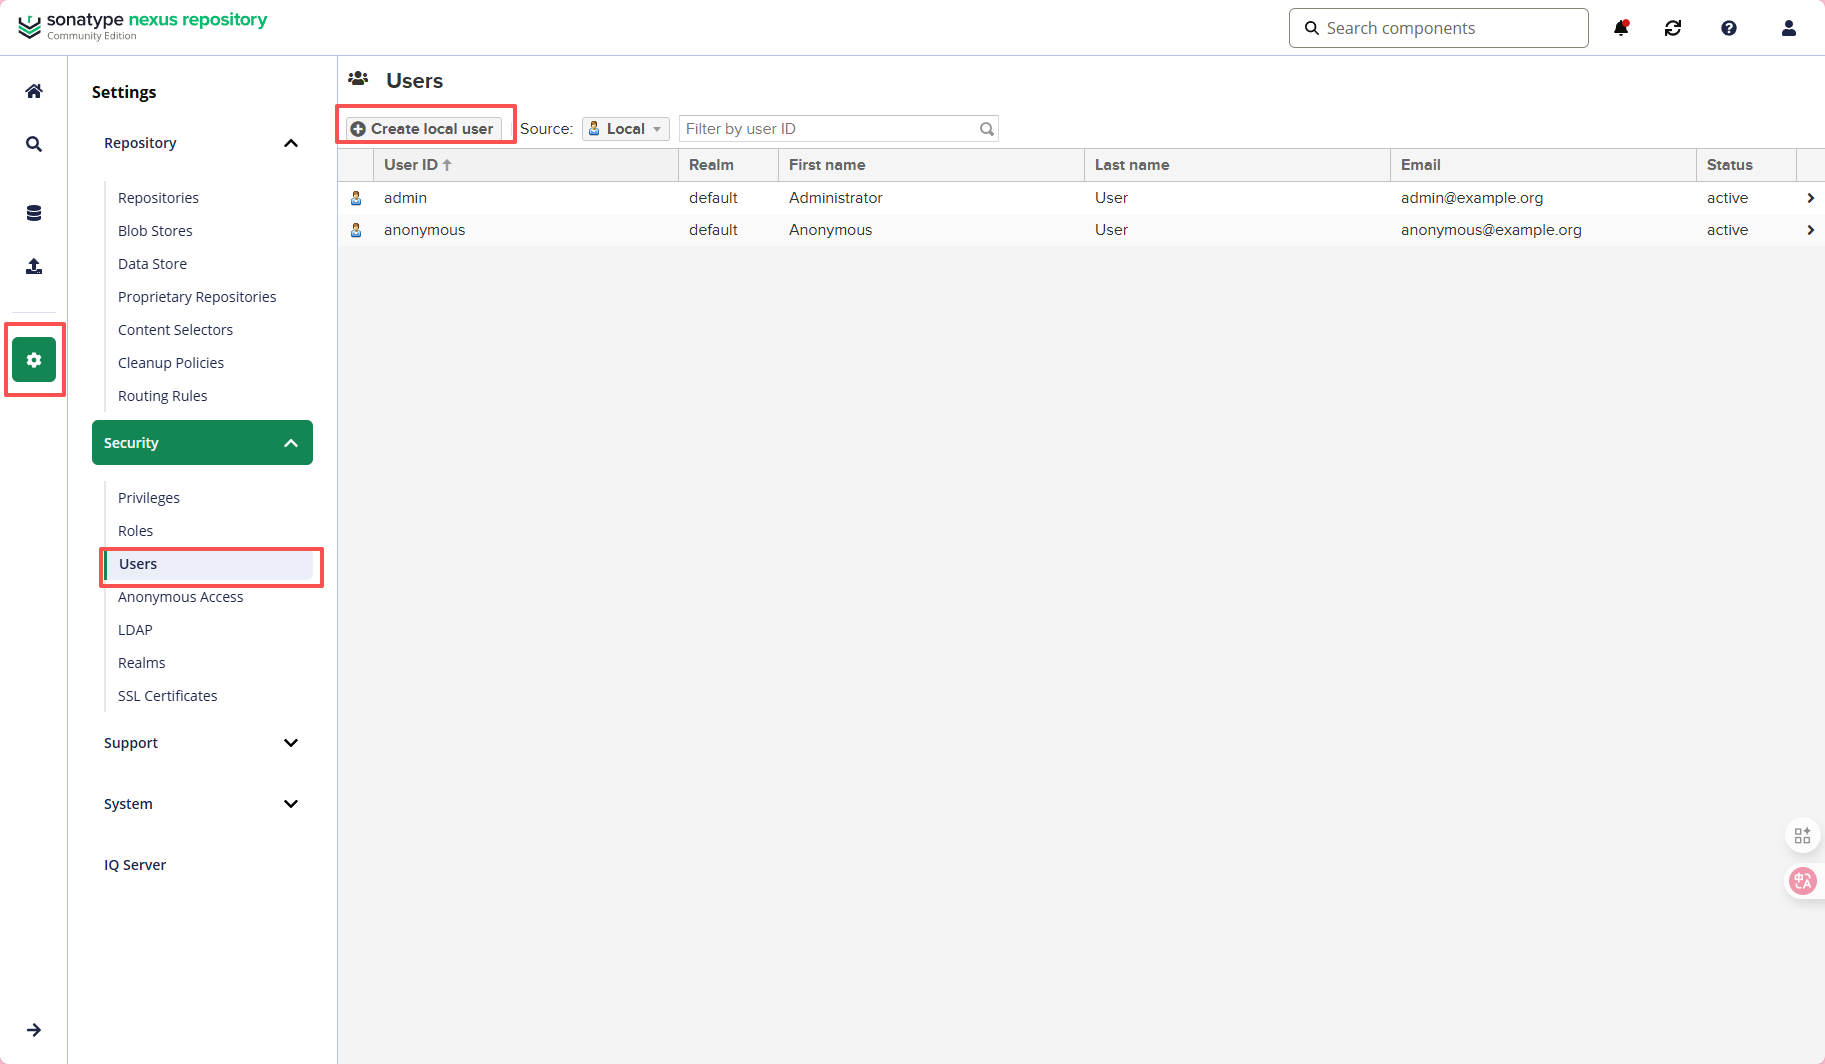Click the refresh icon in header
Screen dimensions: 1825x1064
tap(1673, 28)
